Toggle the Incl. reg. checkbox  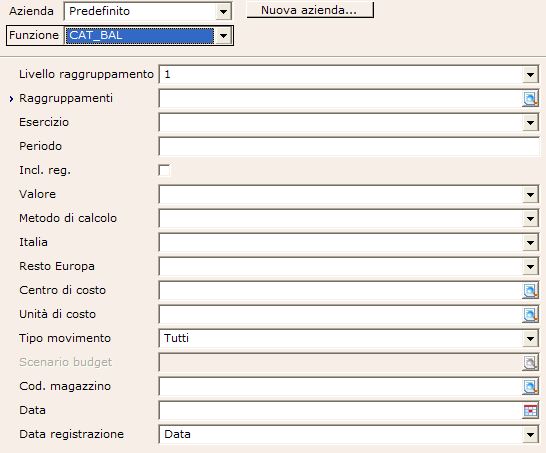pos(164,171)
